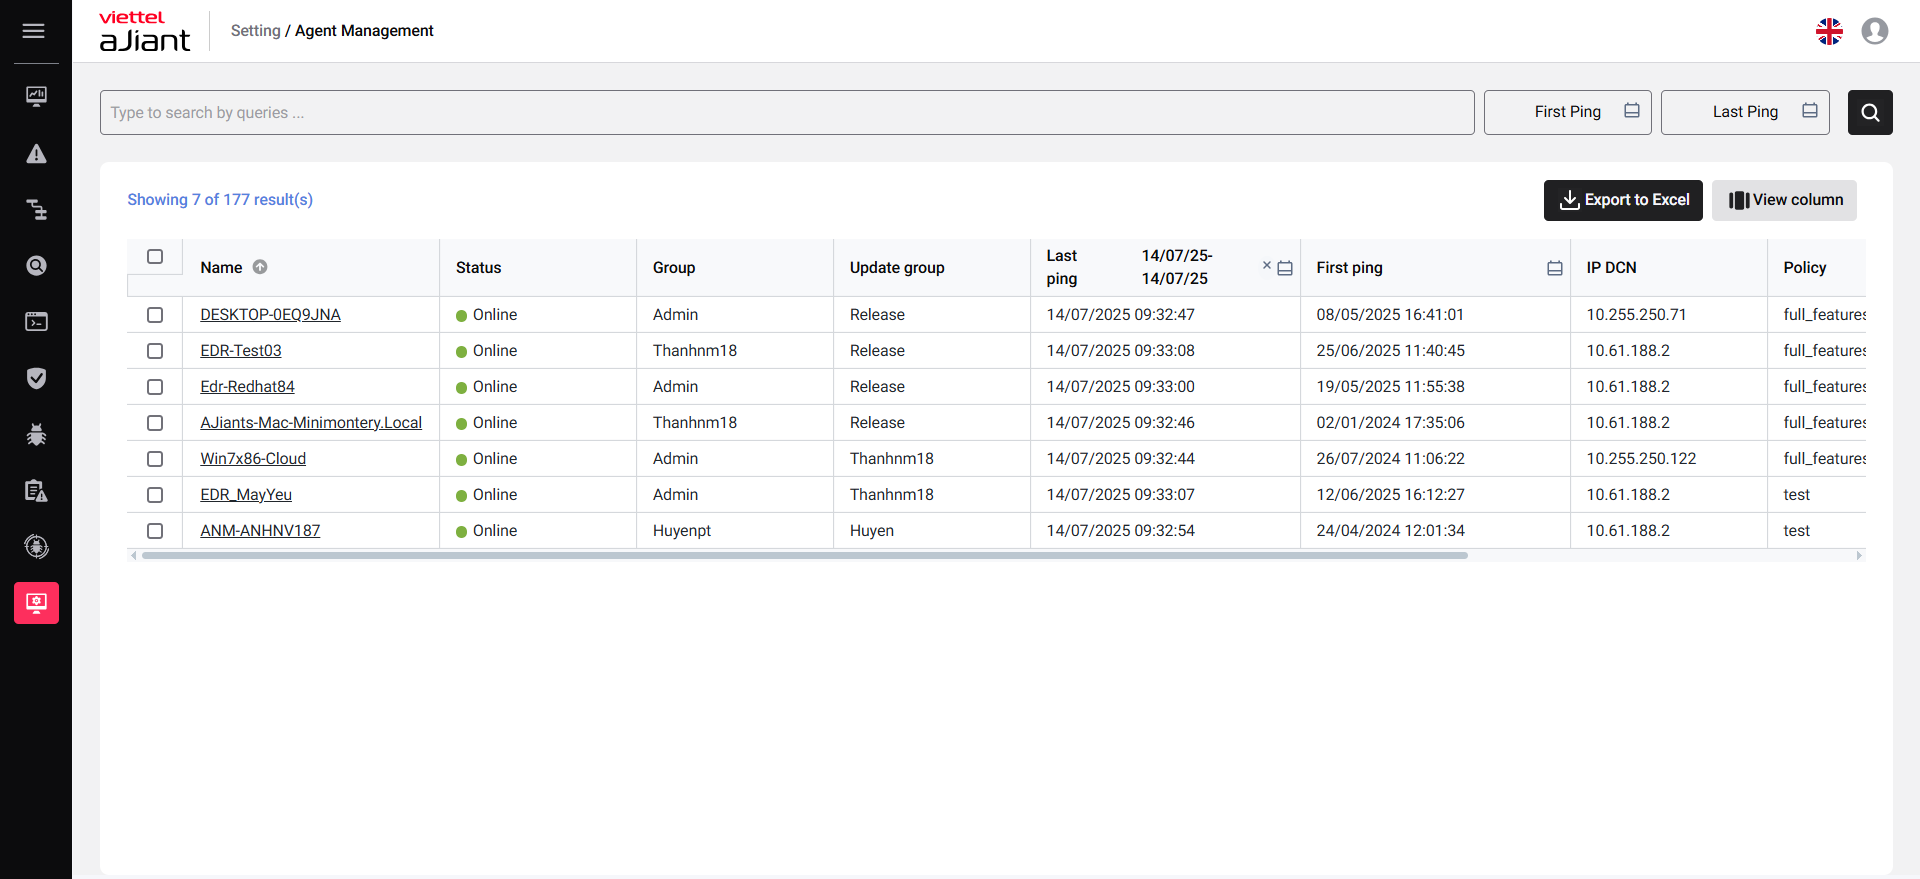Image resolution: width=1920 pixels, height=879 pixels.
Task: Open the Win7x86-Cloud agent link
Action: [x=253, y=459]
